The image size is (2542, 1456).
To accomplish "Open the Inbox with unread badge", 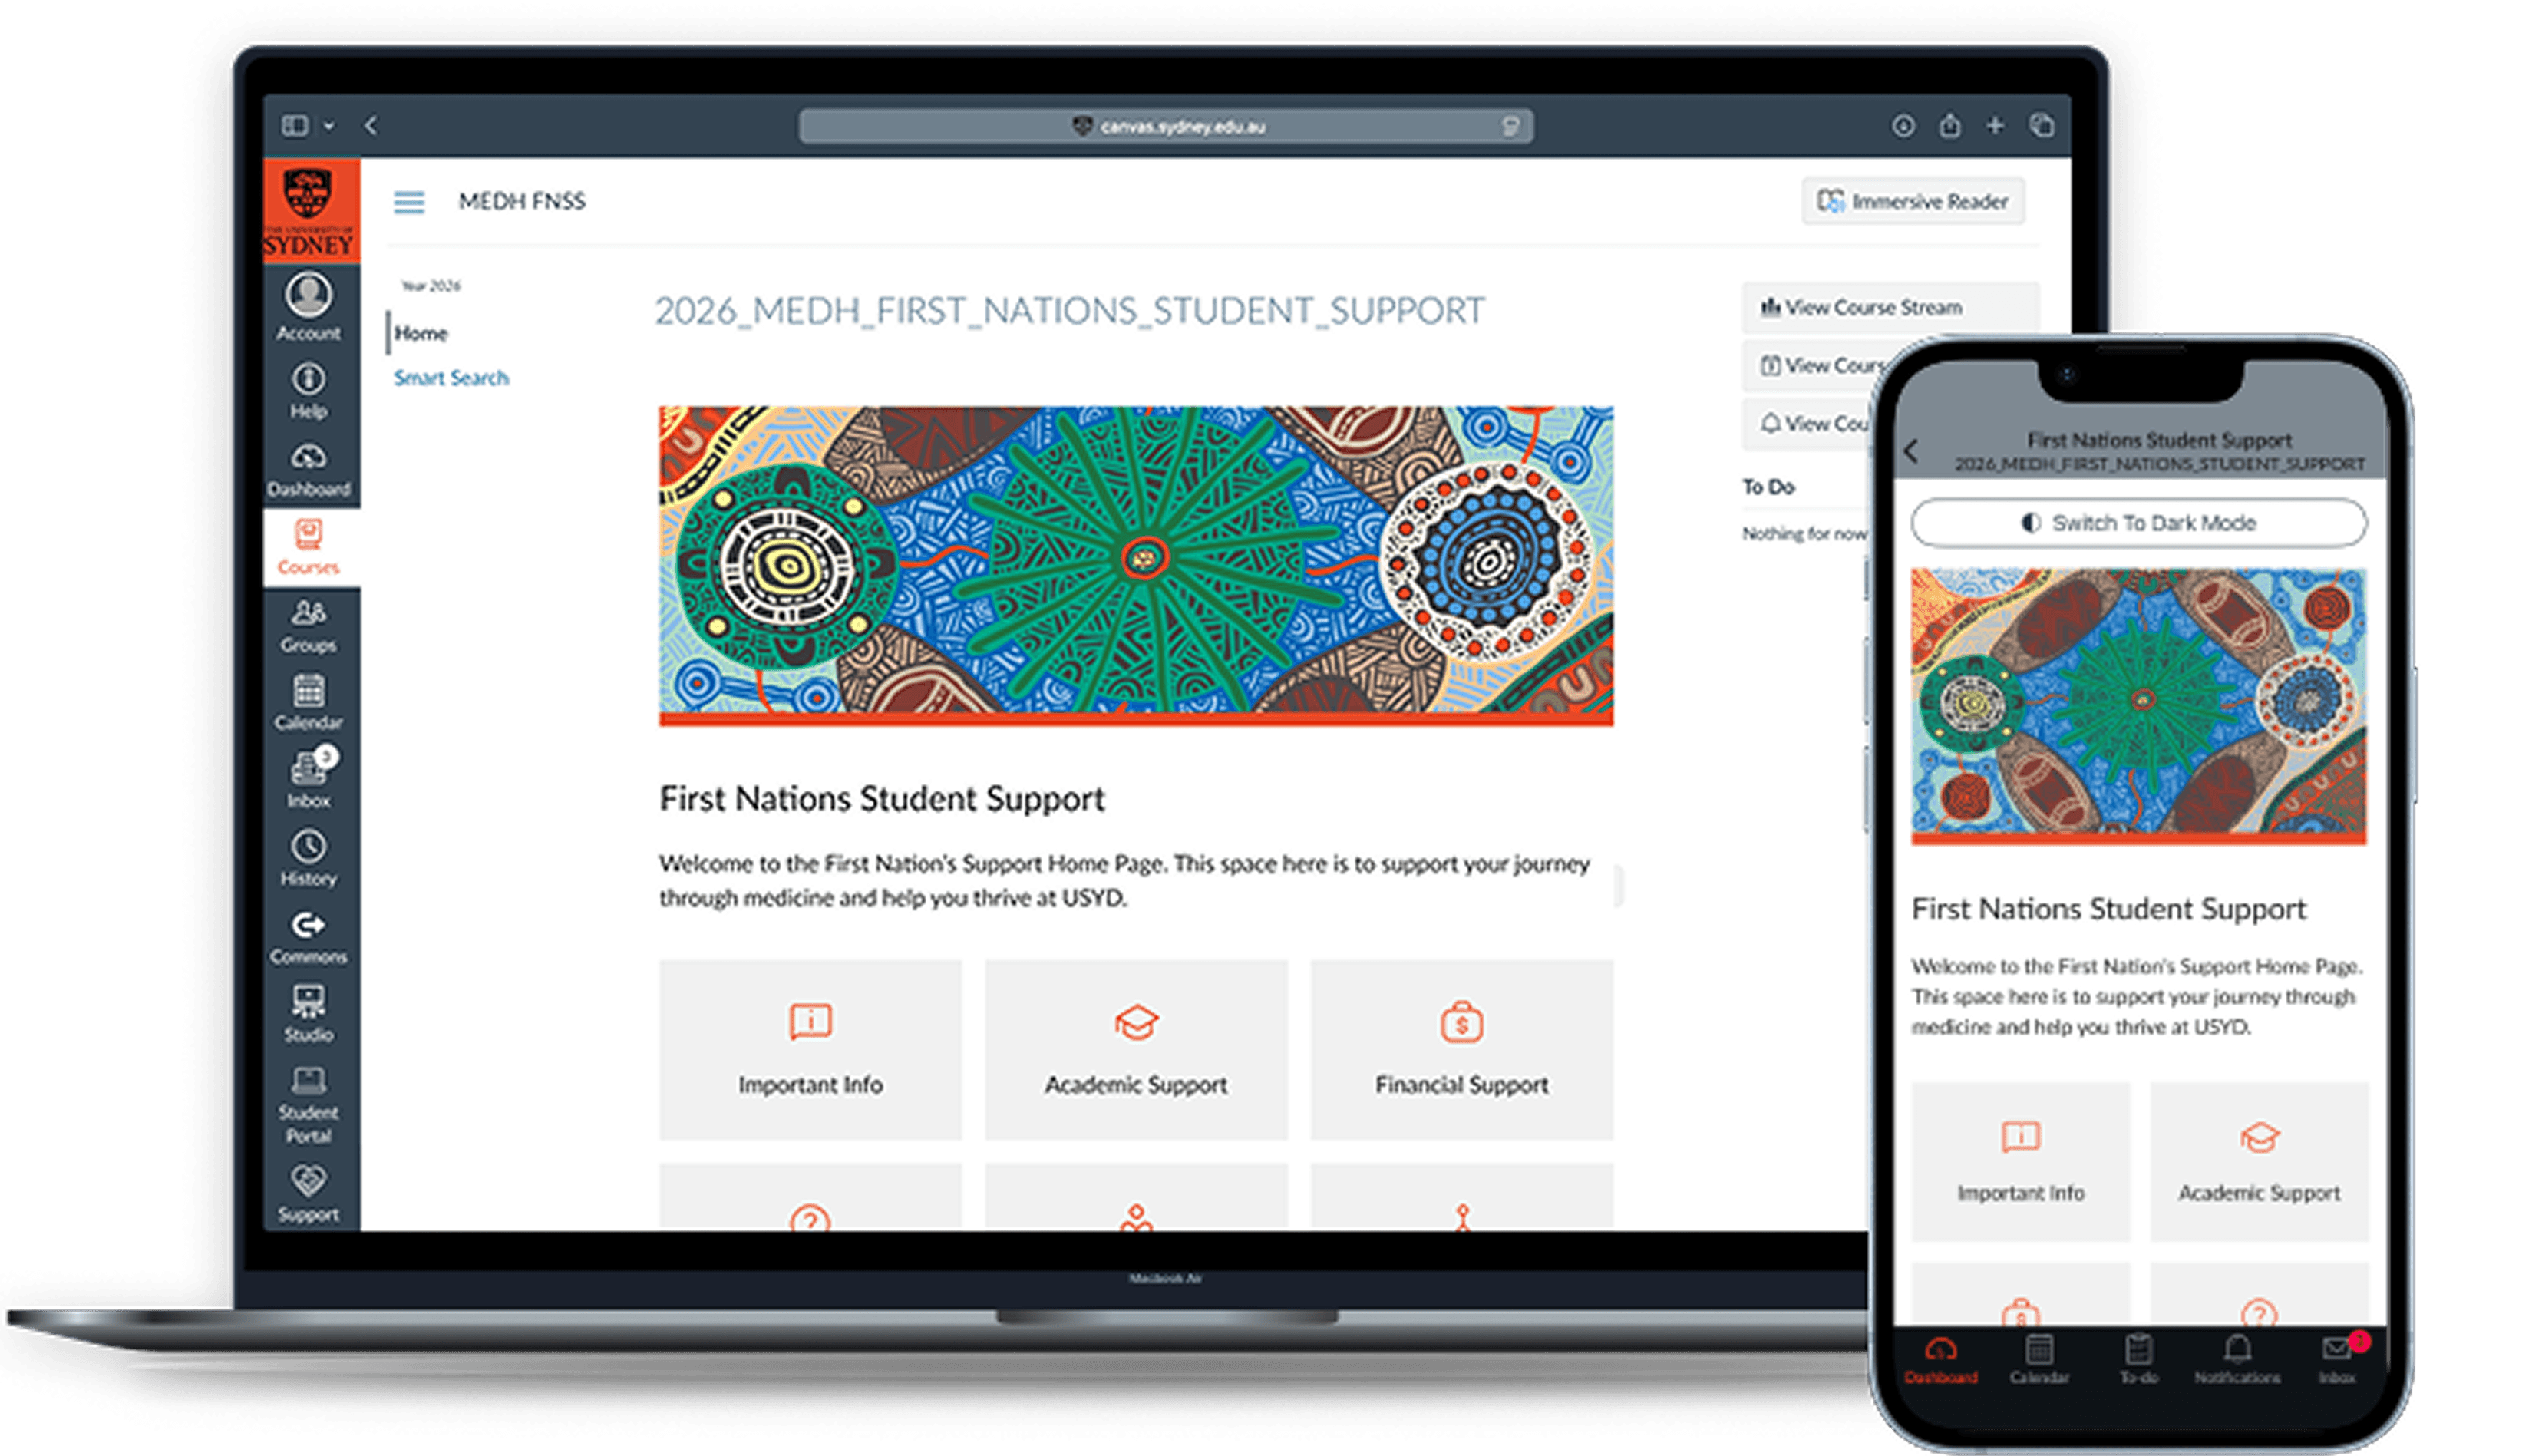I will pos(308,780).
